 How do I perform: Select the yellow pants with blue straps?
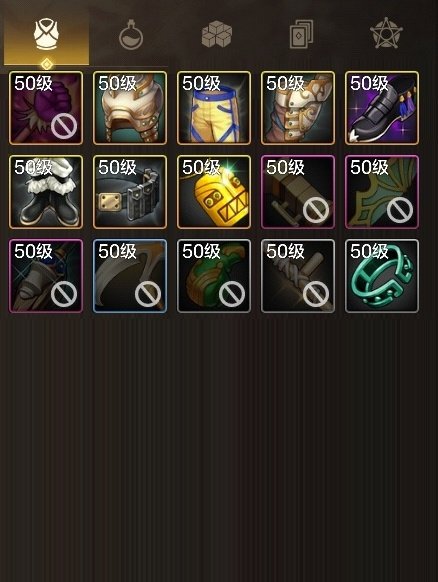click(x=214, y=108)
